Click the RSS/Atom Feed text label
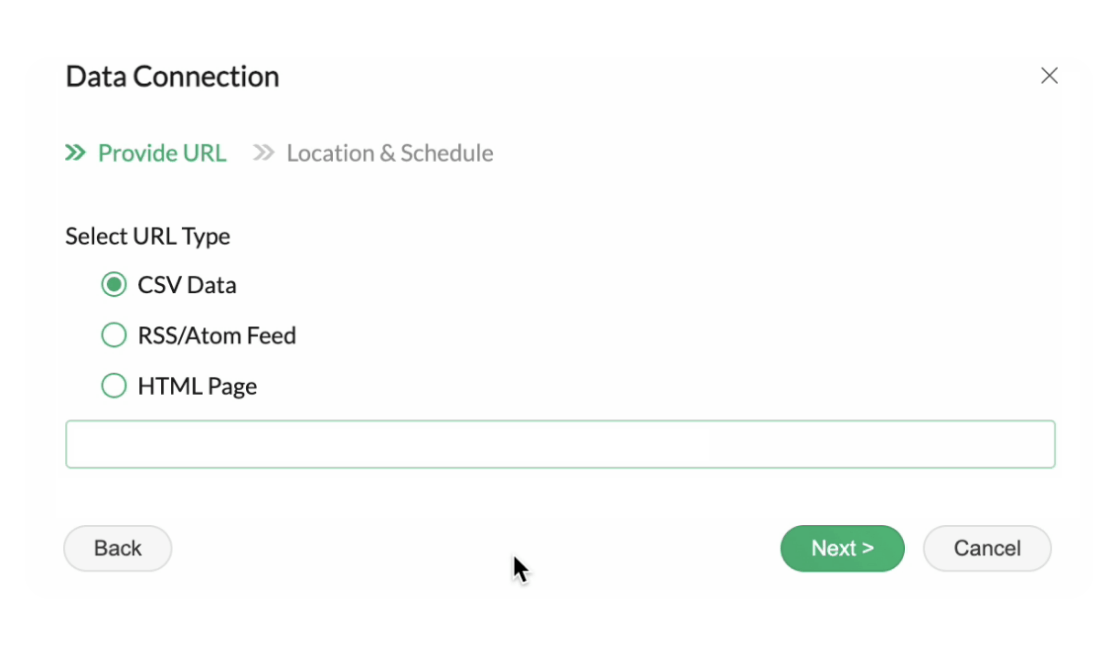Image resolution: width=1118 pixels, height=654 pixels. tap(217, 335)
